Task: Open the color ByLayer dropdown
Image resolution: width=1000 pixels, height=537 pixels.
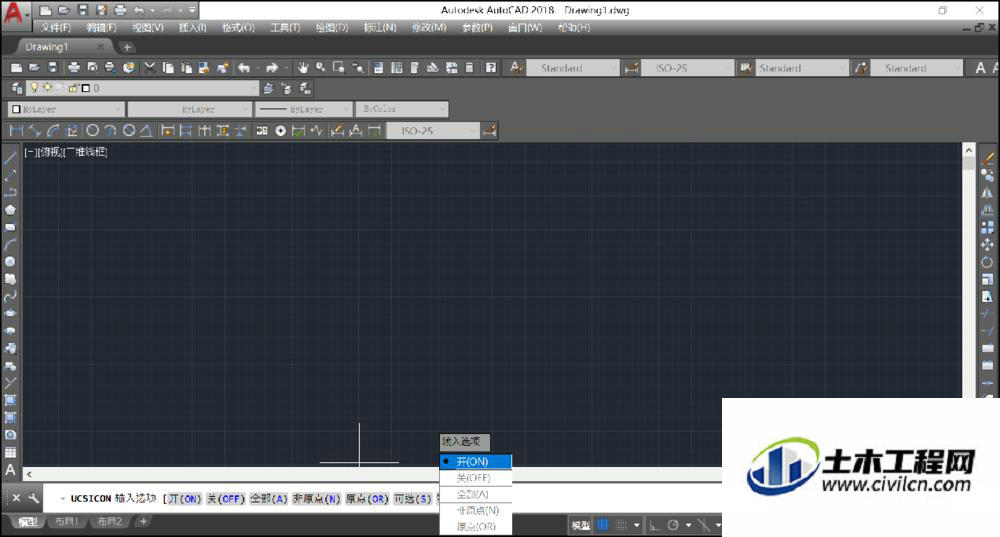Action: (x=66, y=110)
